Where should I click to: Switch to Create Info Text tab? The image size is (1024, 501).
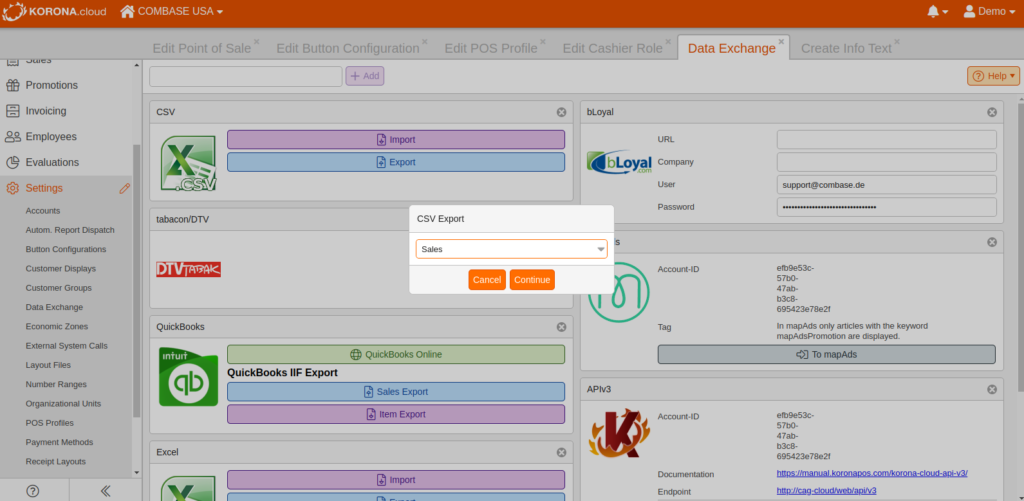click(846, 48)
